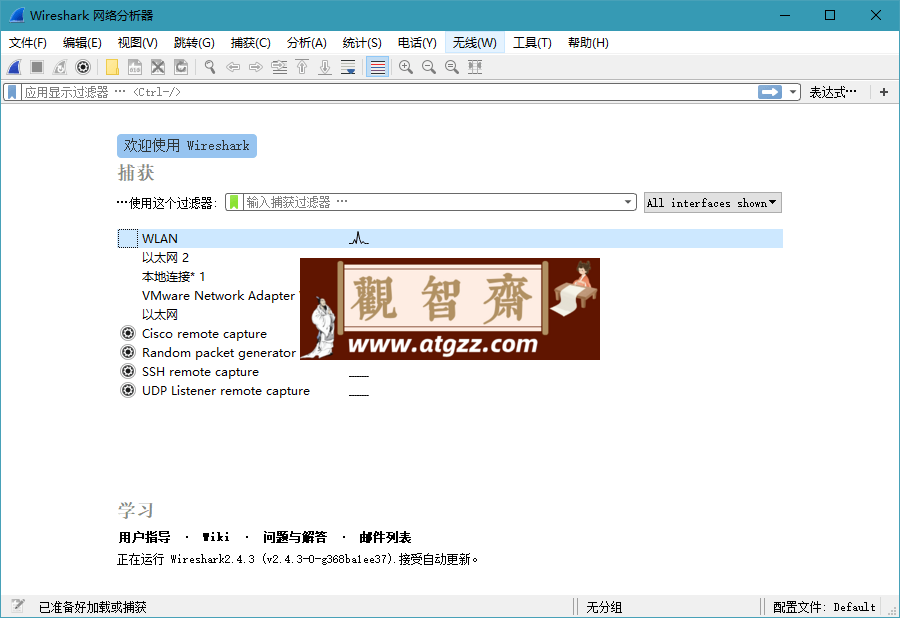Click the expert information icon in status bar
900x618 pixels.
(x=18, y=606)
